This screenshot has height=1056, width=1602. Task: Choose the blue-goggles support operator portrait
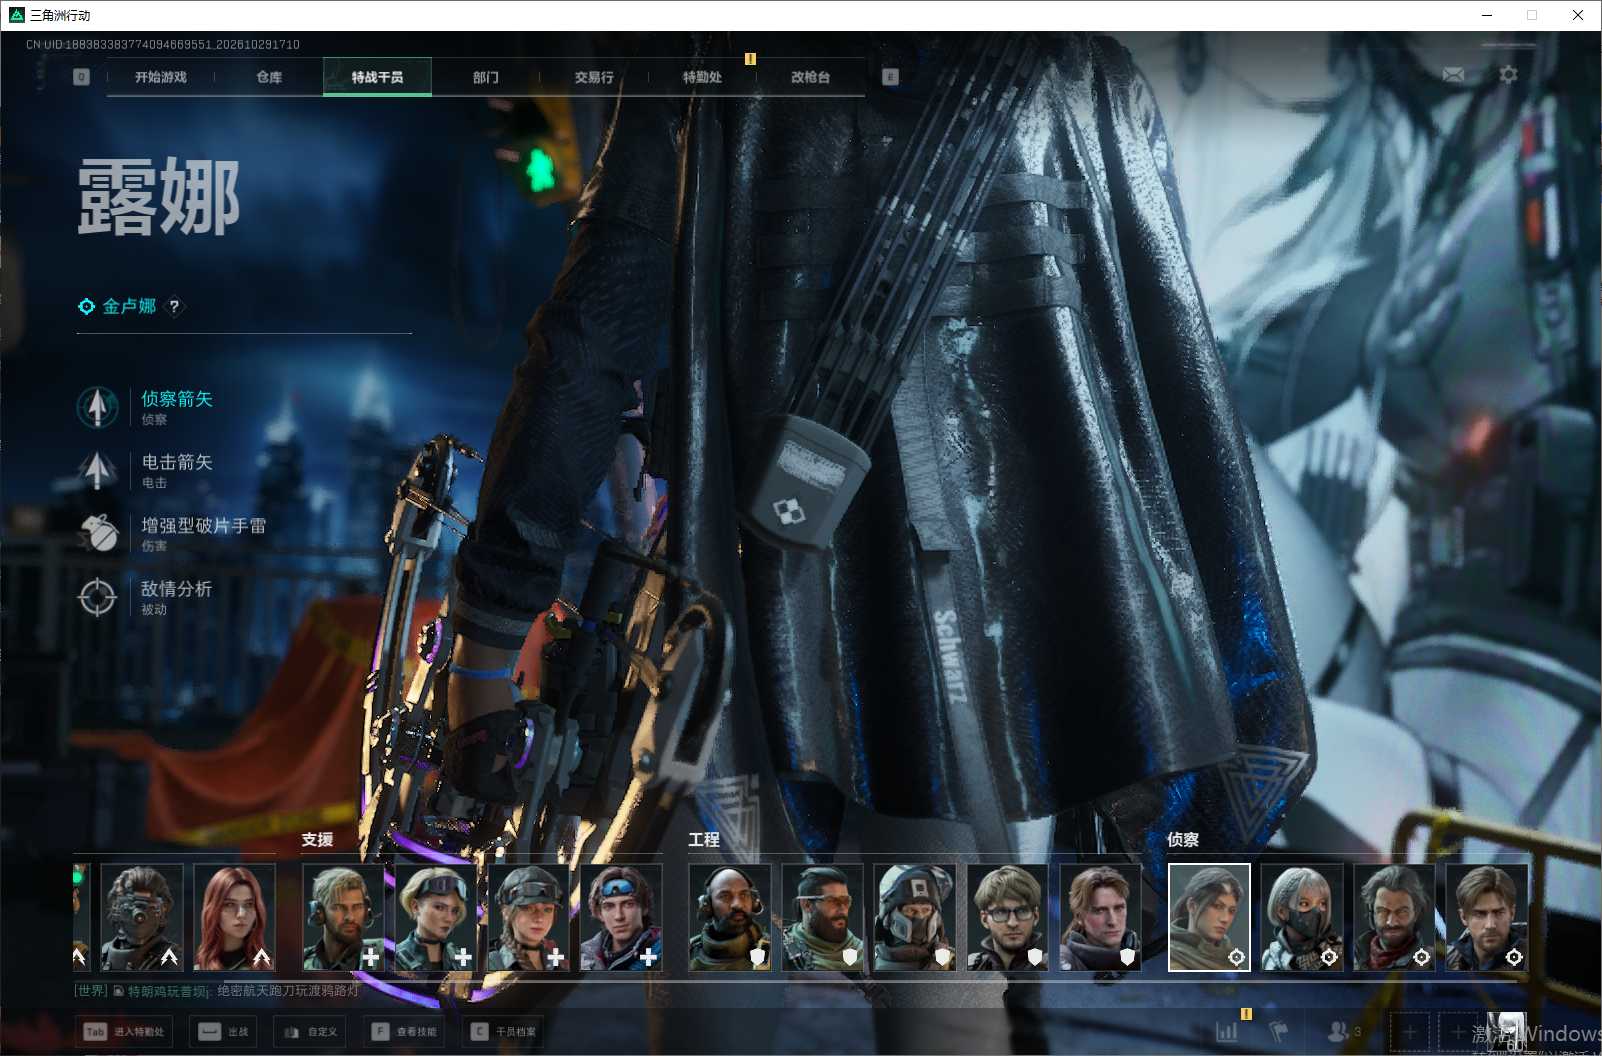click(621, 917)
